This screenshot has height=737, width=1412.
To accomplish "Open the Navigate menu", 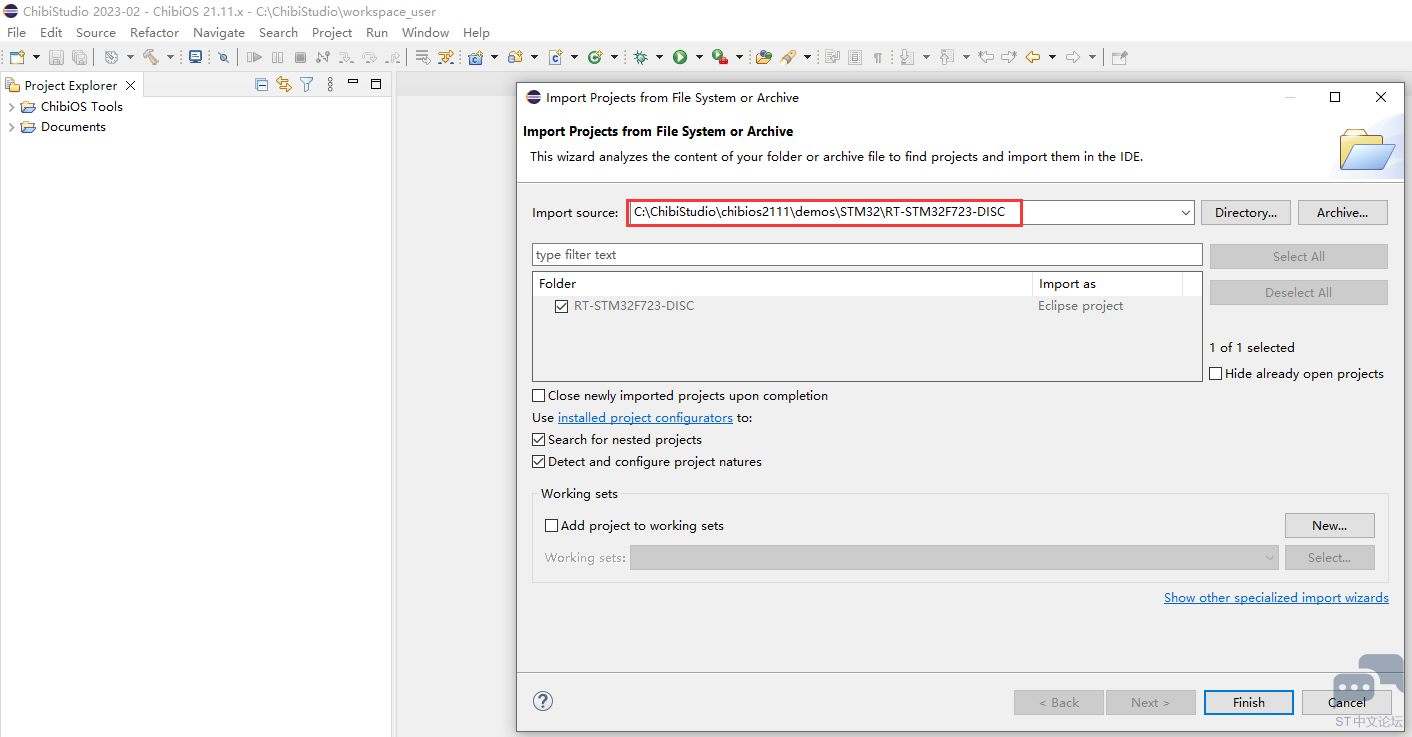I will [219, 32].
